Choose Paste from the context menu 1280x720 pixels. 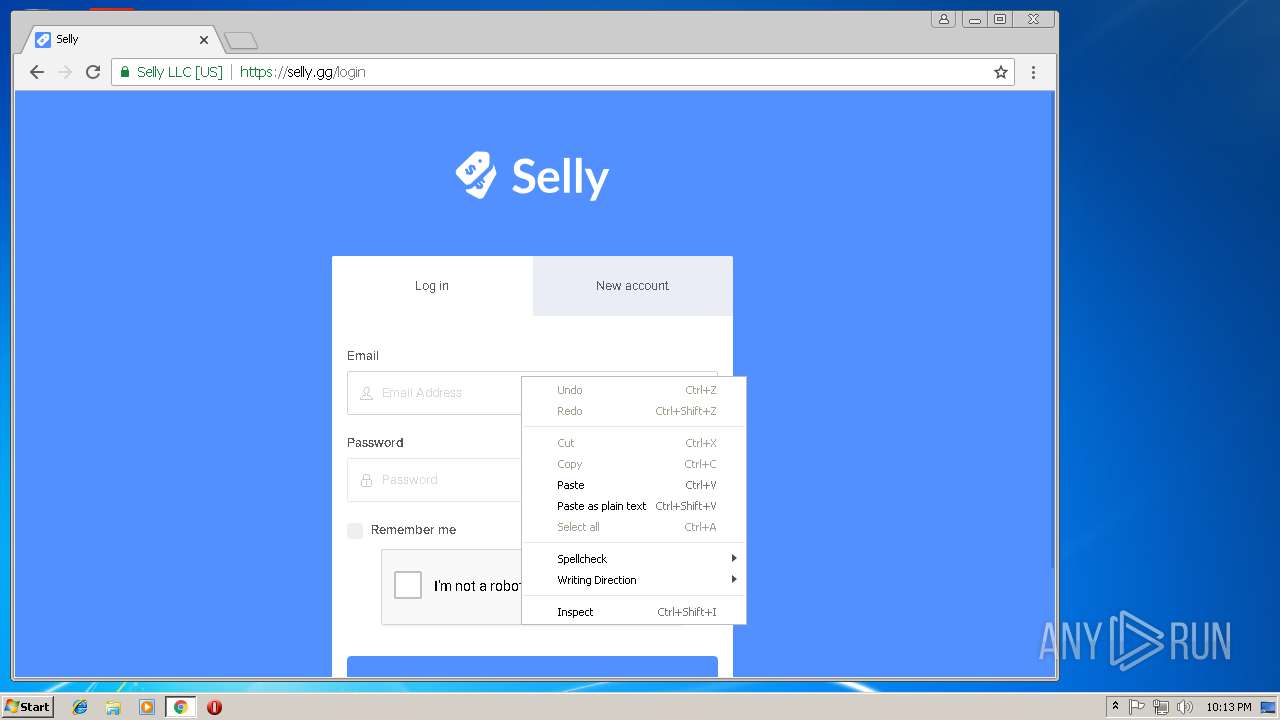click(x=634, y=485)
